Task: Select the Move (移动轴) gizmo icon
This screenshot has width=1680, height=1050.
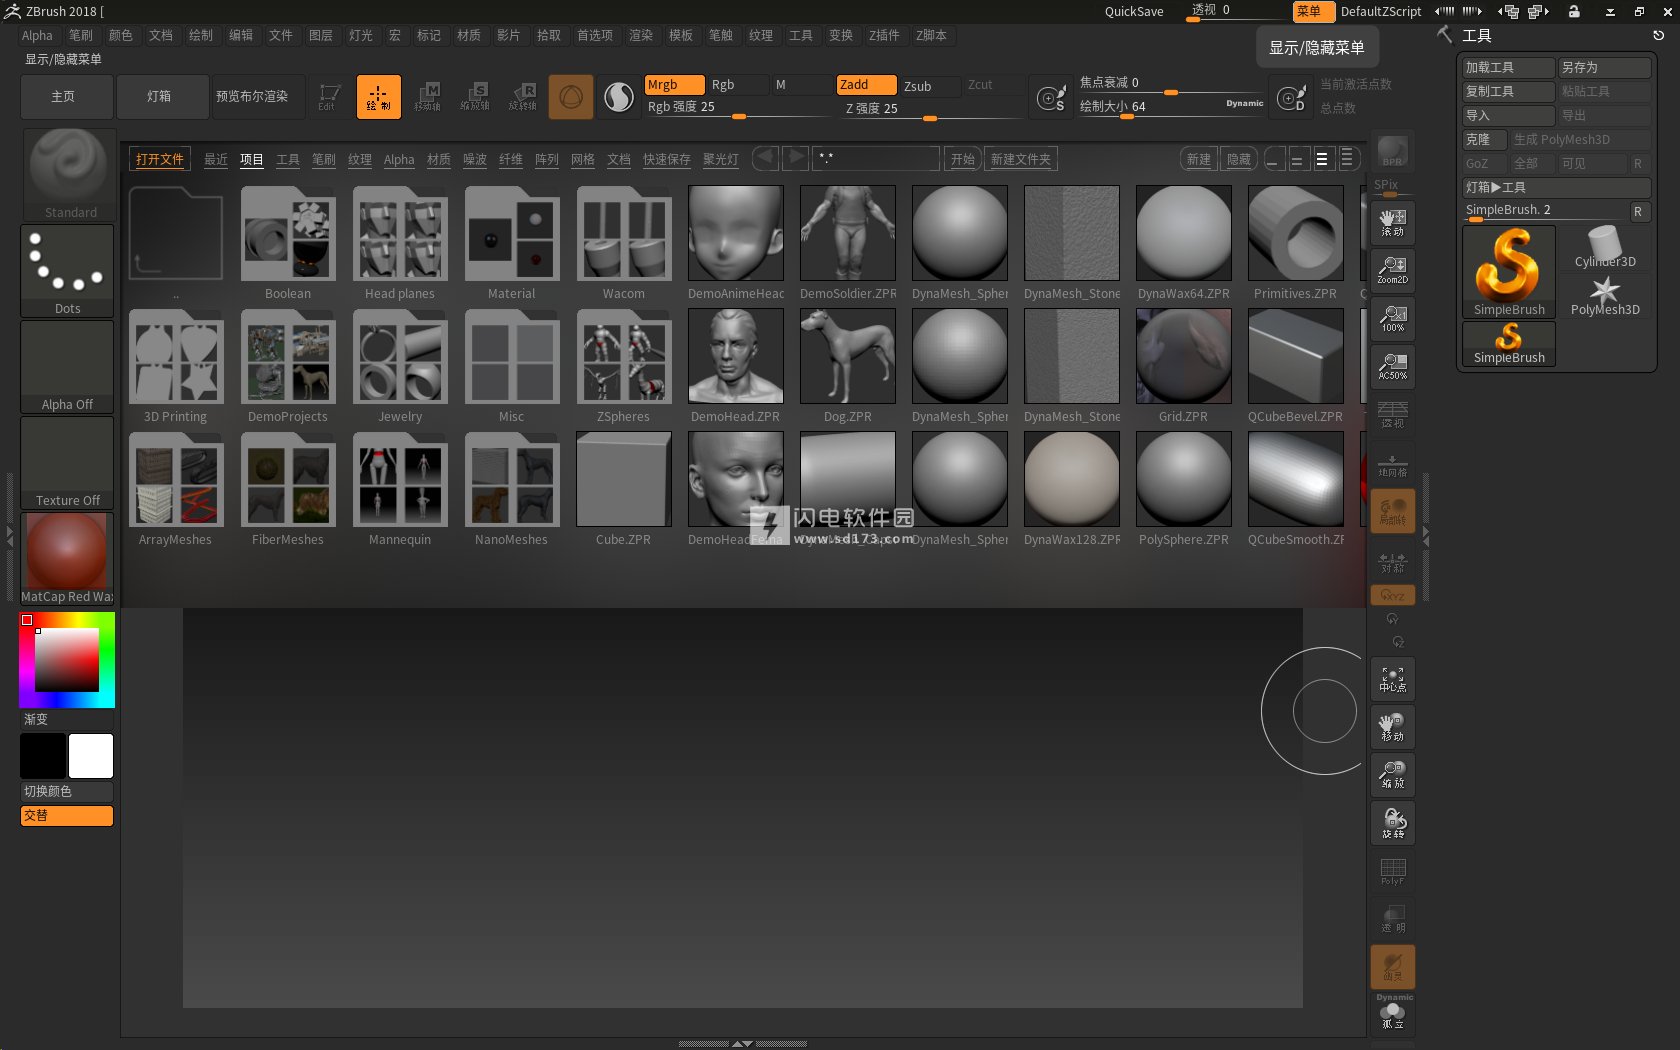Action: tap(428, 97)
